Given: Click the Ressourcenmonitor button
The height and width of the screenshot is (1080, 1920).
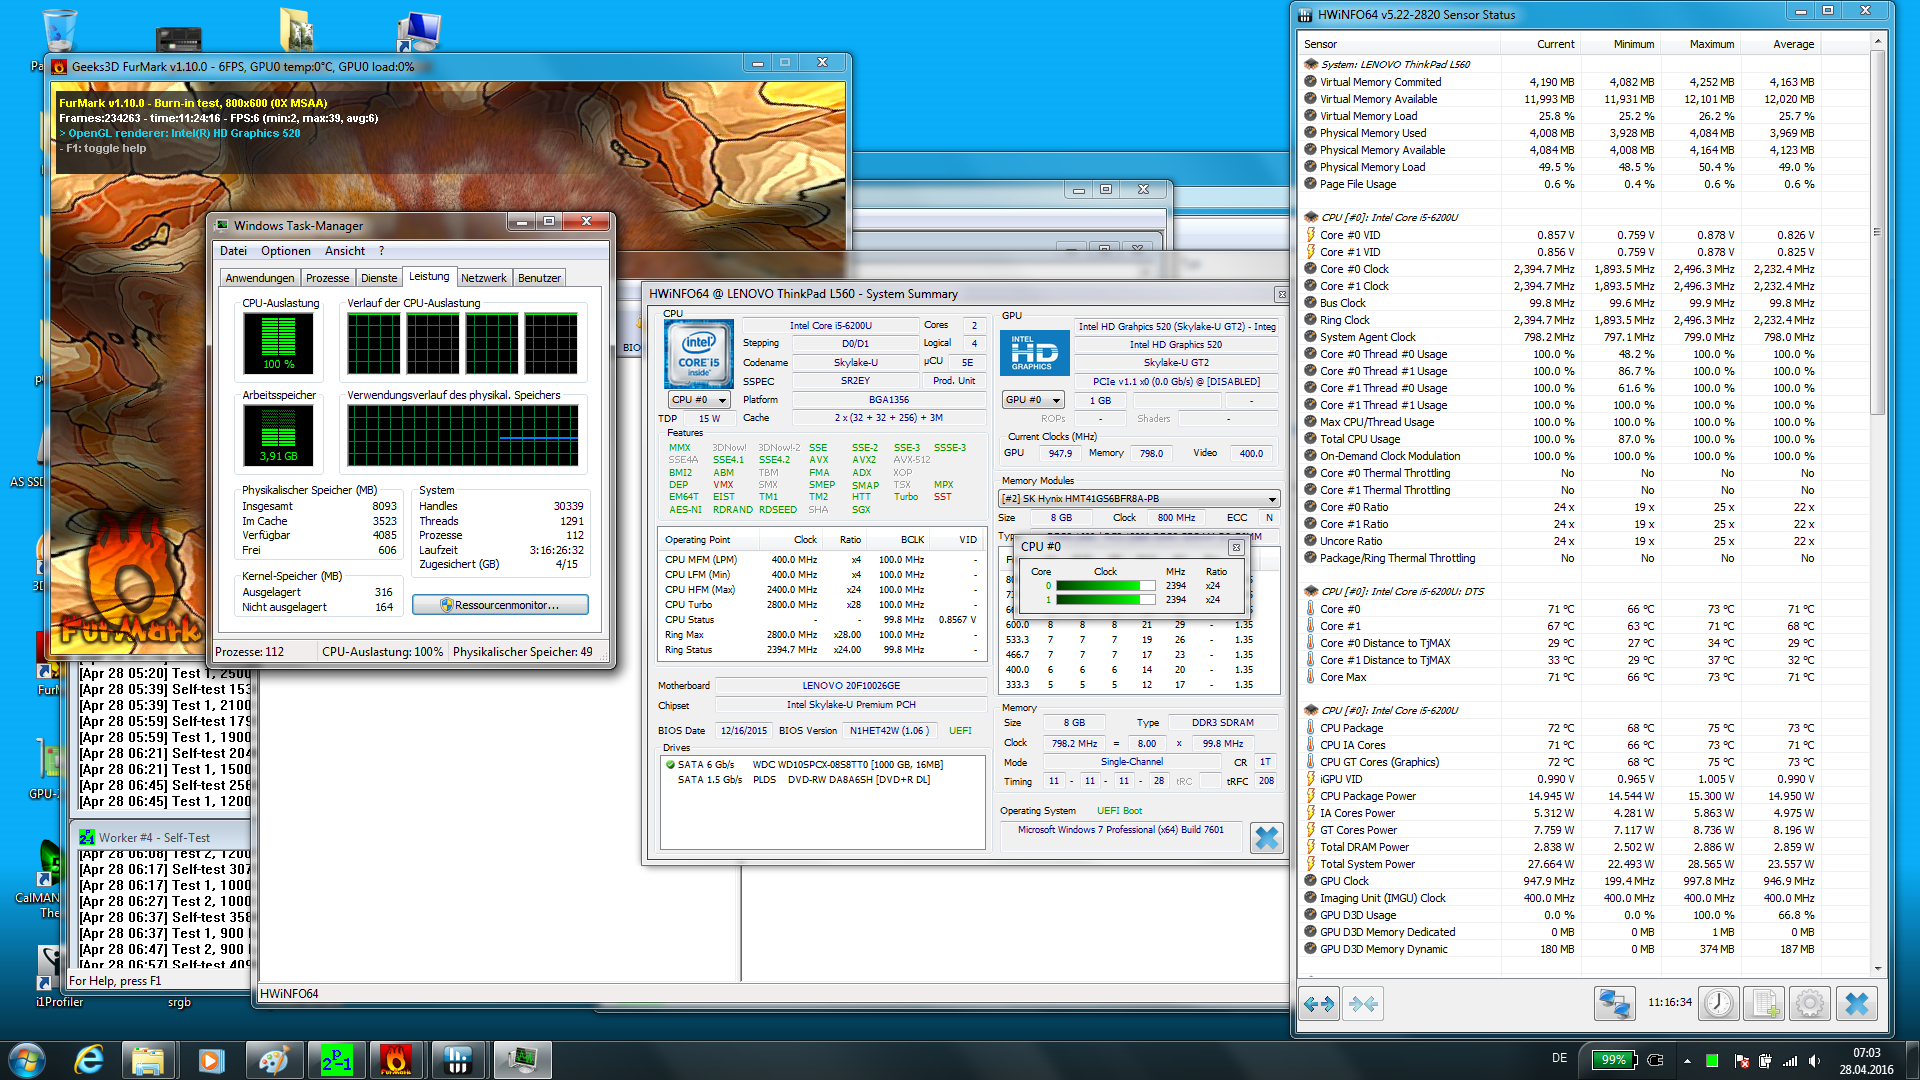Looking at the screenshot, I should 500,605.
